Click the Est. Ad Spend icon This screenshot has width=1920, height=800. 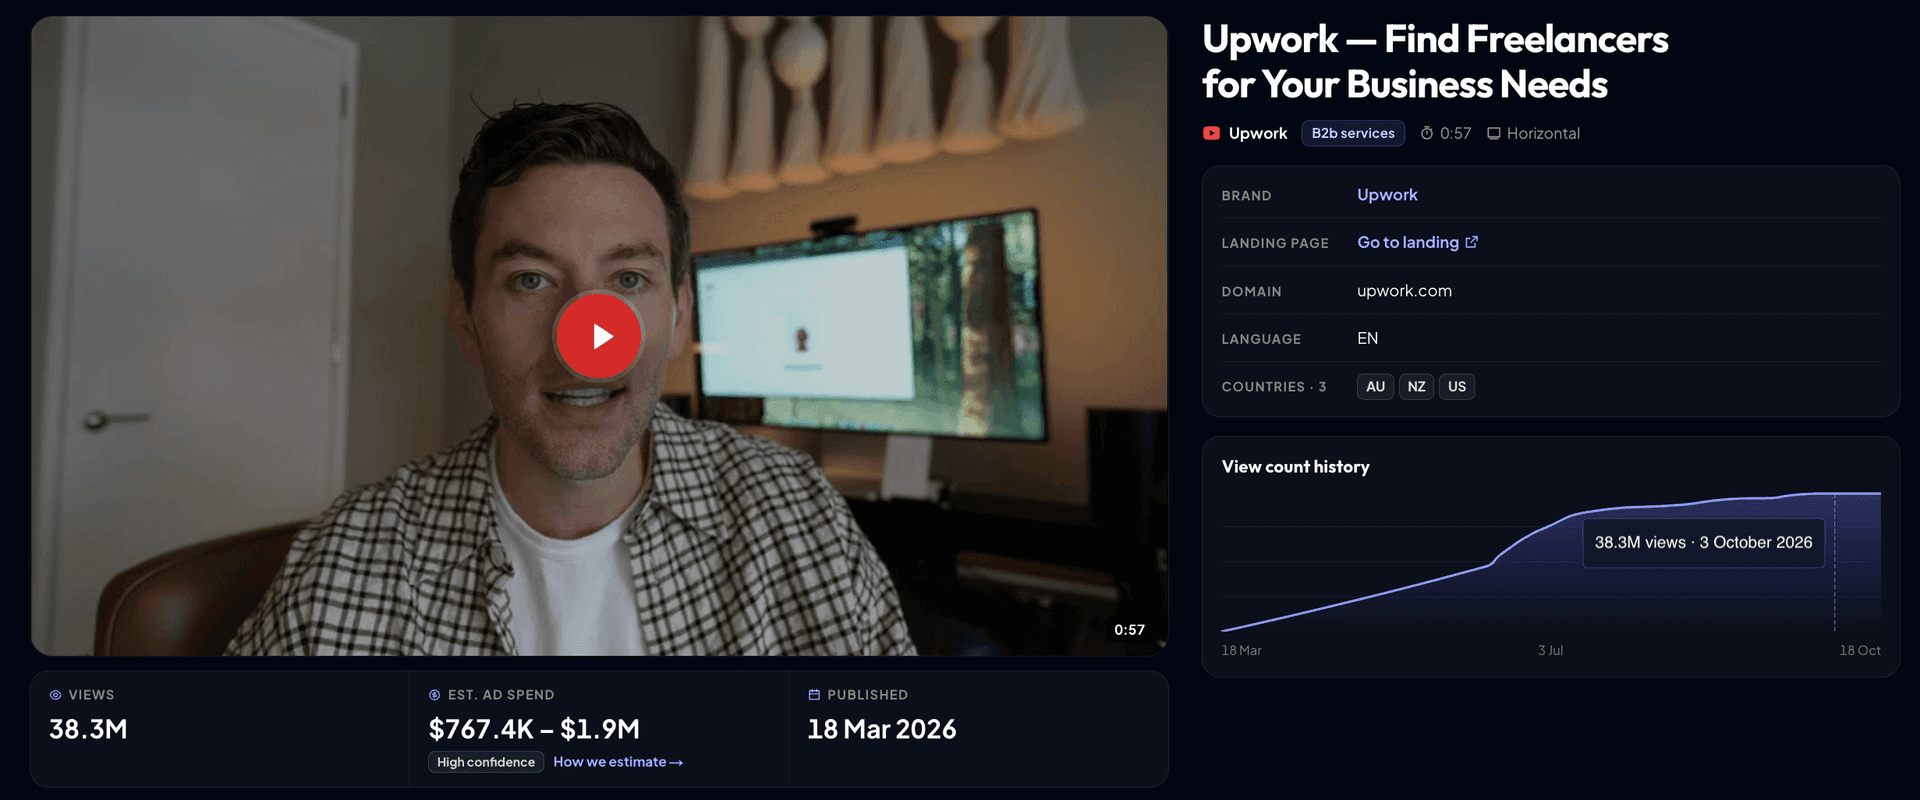435,695
